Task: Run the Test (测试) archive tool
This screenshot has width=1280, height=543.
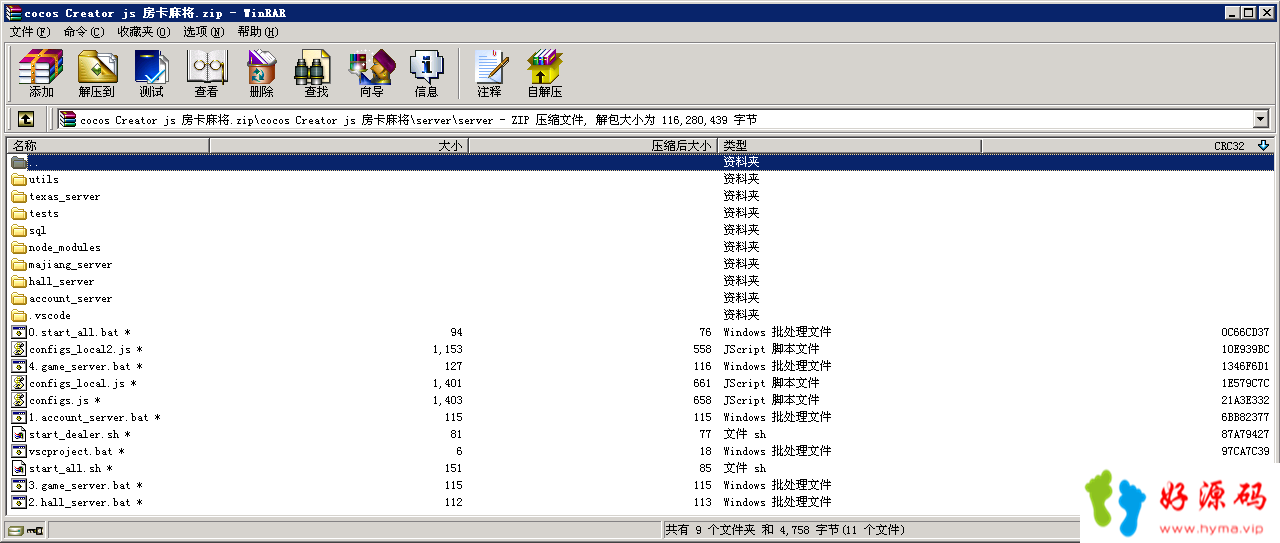Action: (x=151, y=73)
